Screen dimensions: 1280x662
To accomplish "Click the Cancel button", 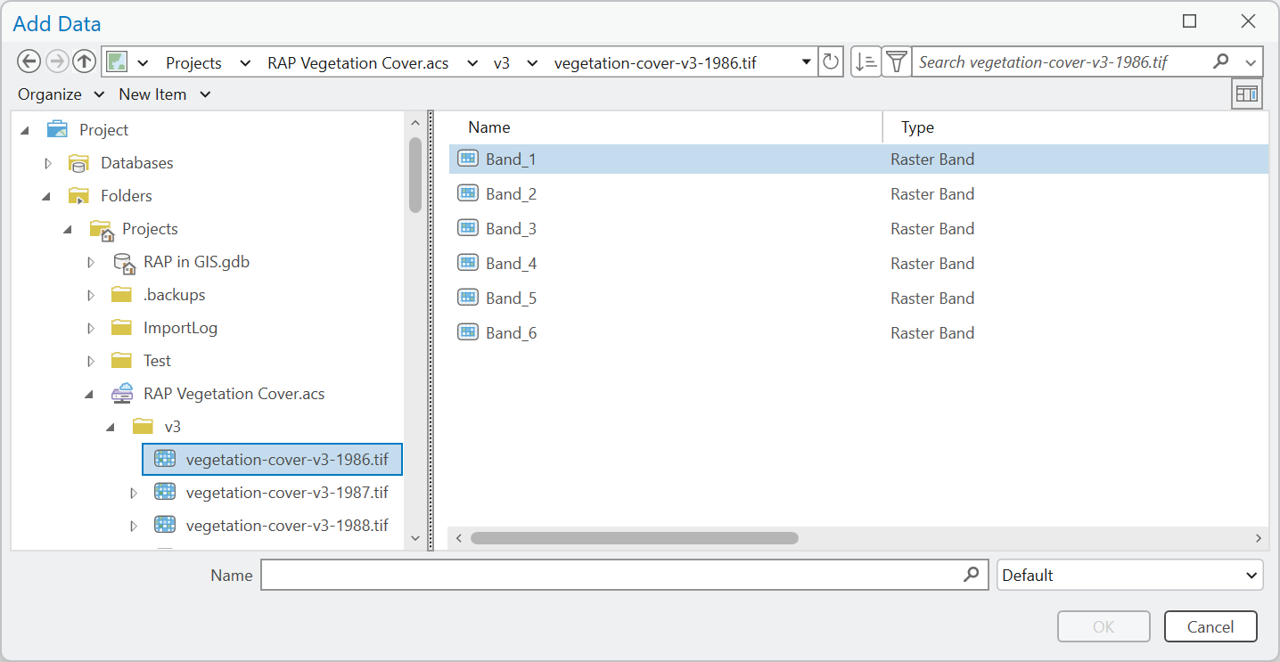I will [1210, 627].
